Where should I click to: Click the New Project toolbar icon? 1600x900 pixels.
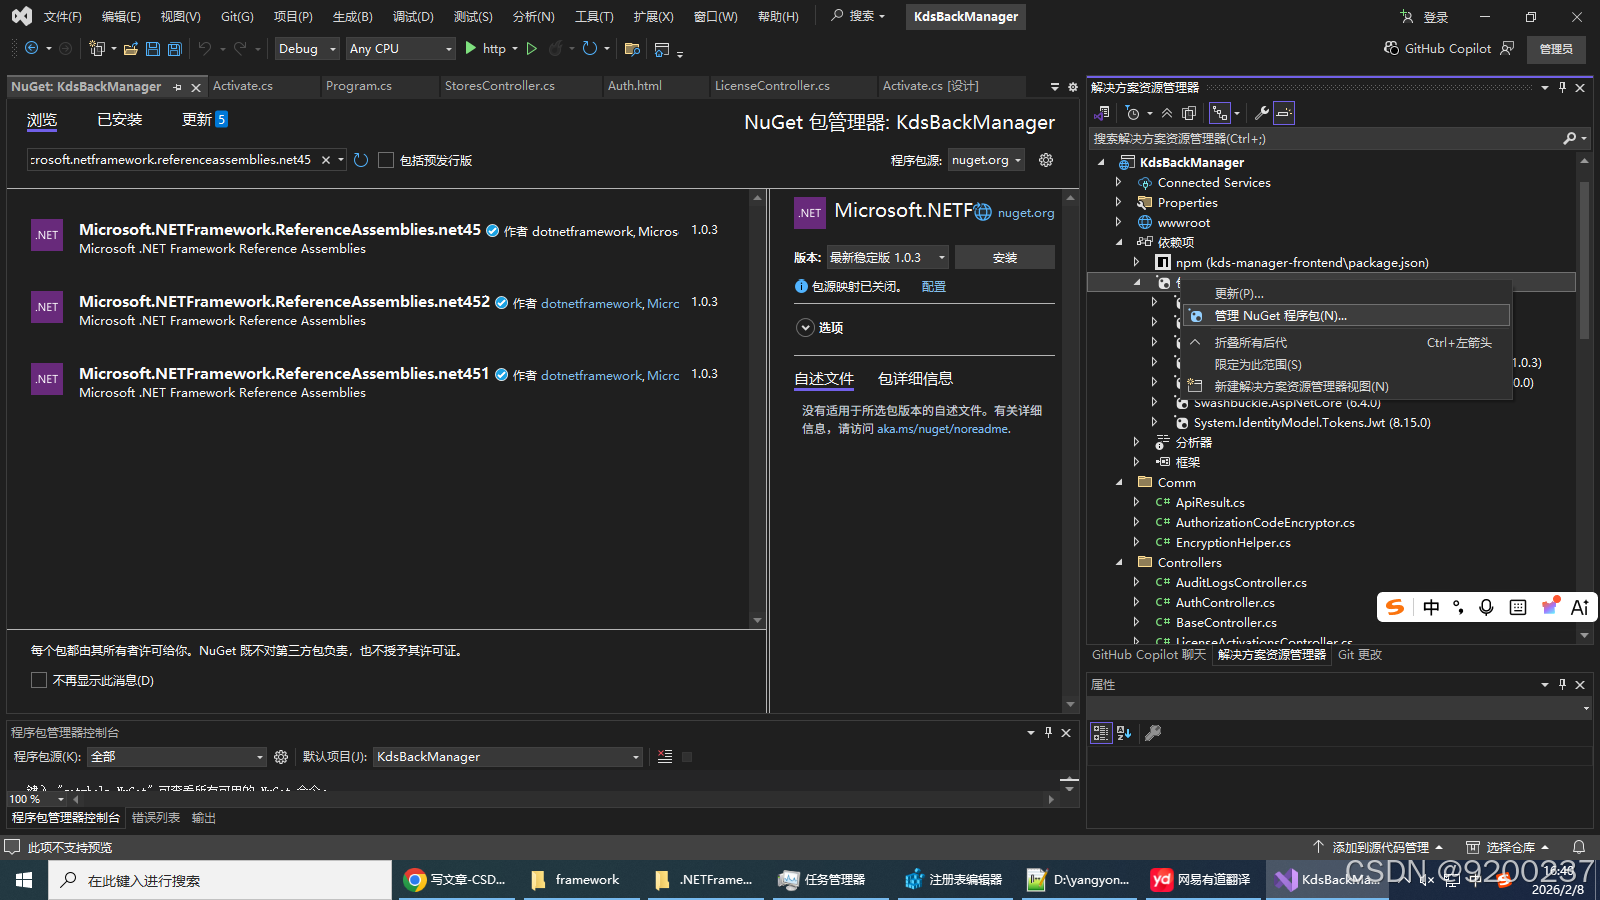97,48
